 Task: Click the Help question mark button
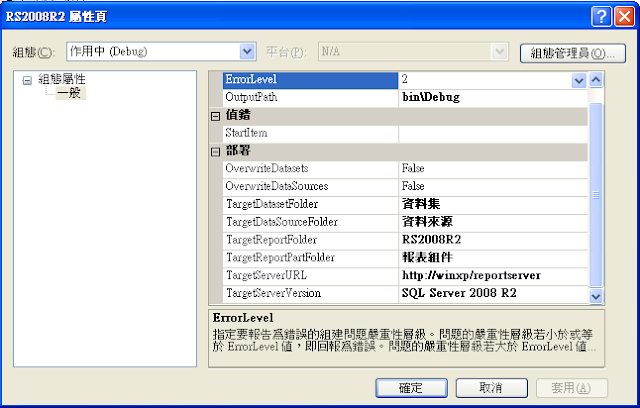601,17
